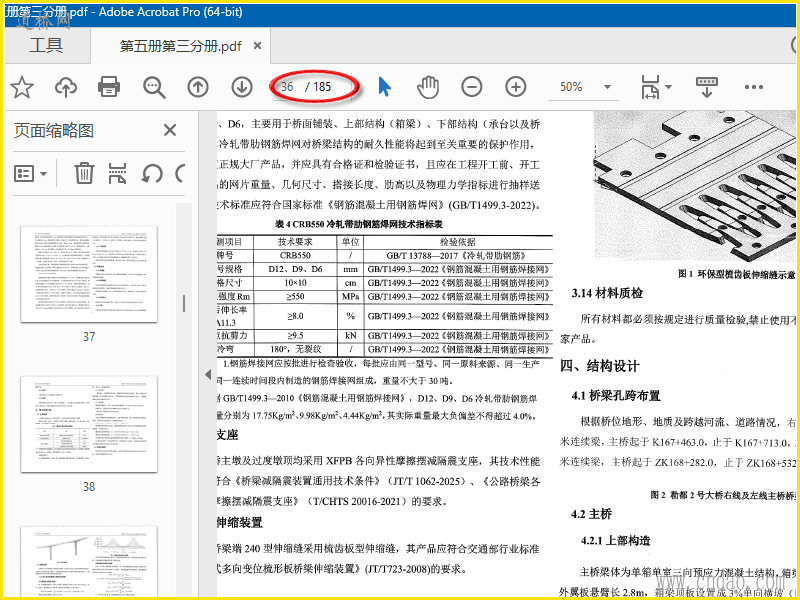Edit the current page number field
Image resolution: width=800 pixels, height=600 pixels.
point(287,87)
